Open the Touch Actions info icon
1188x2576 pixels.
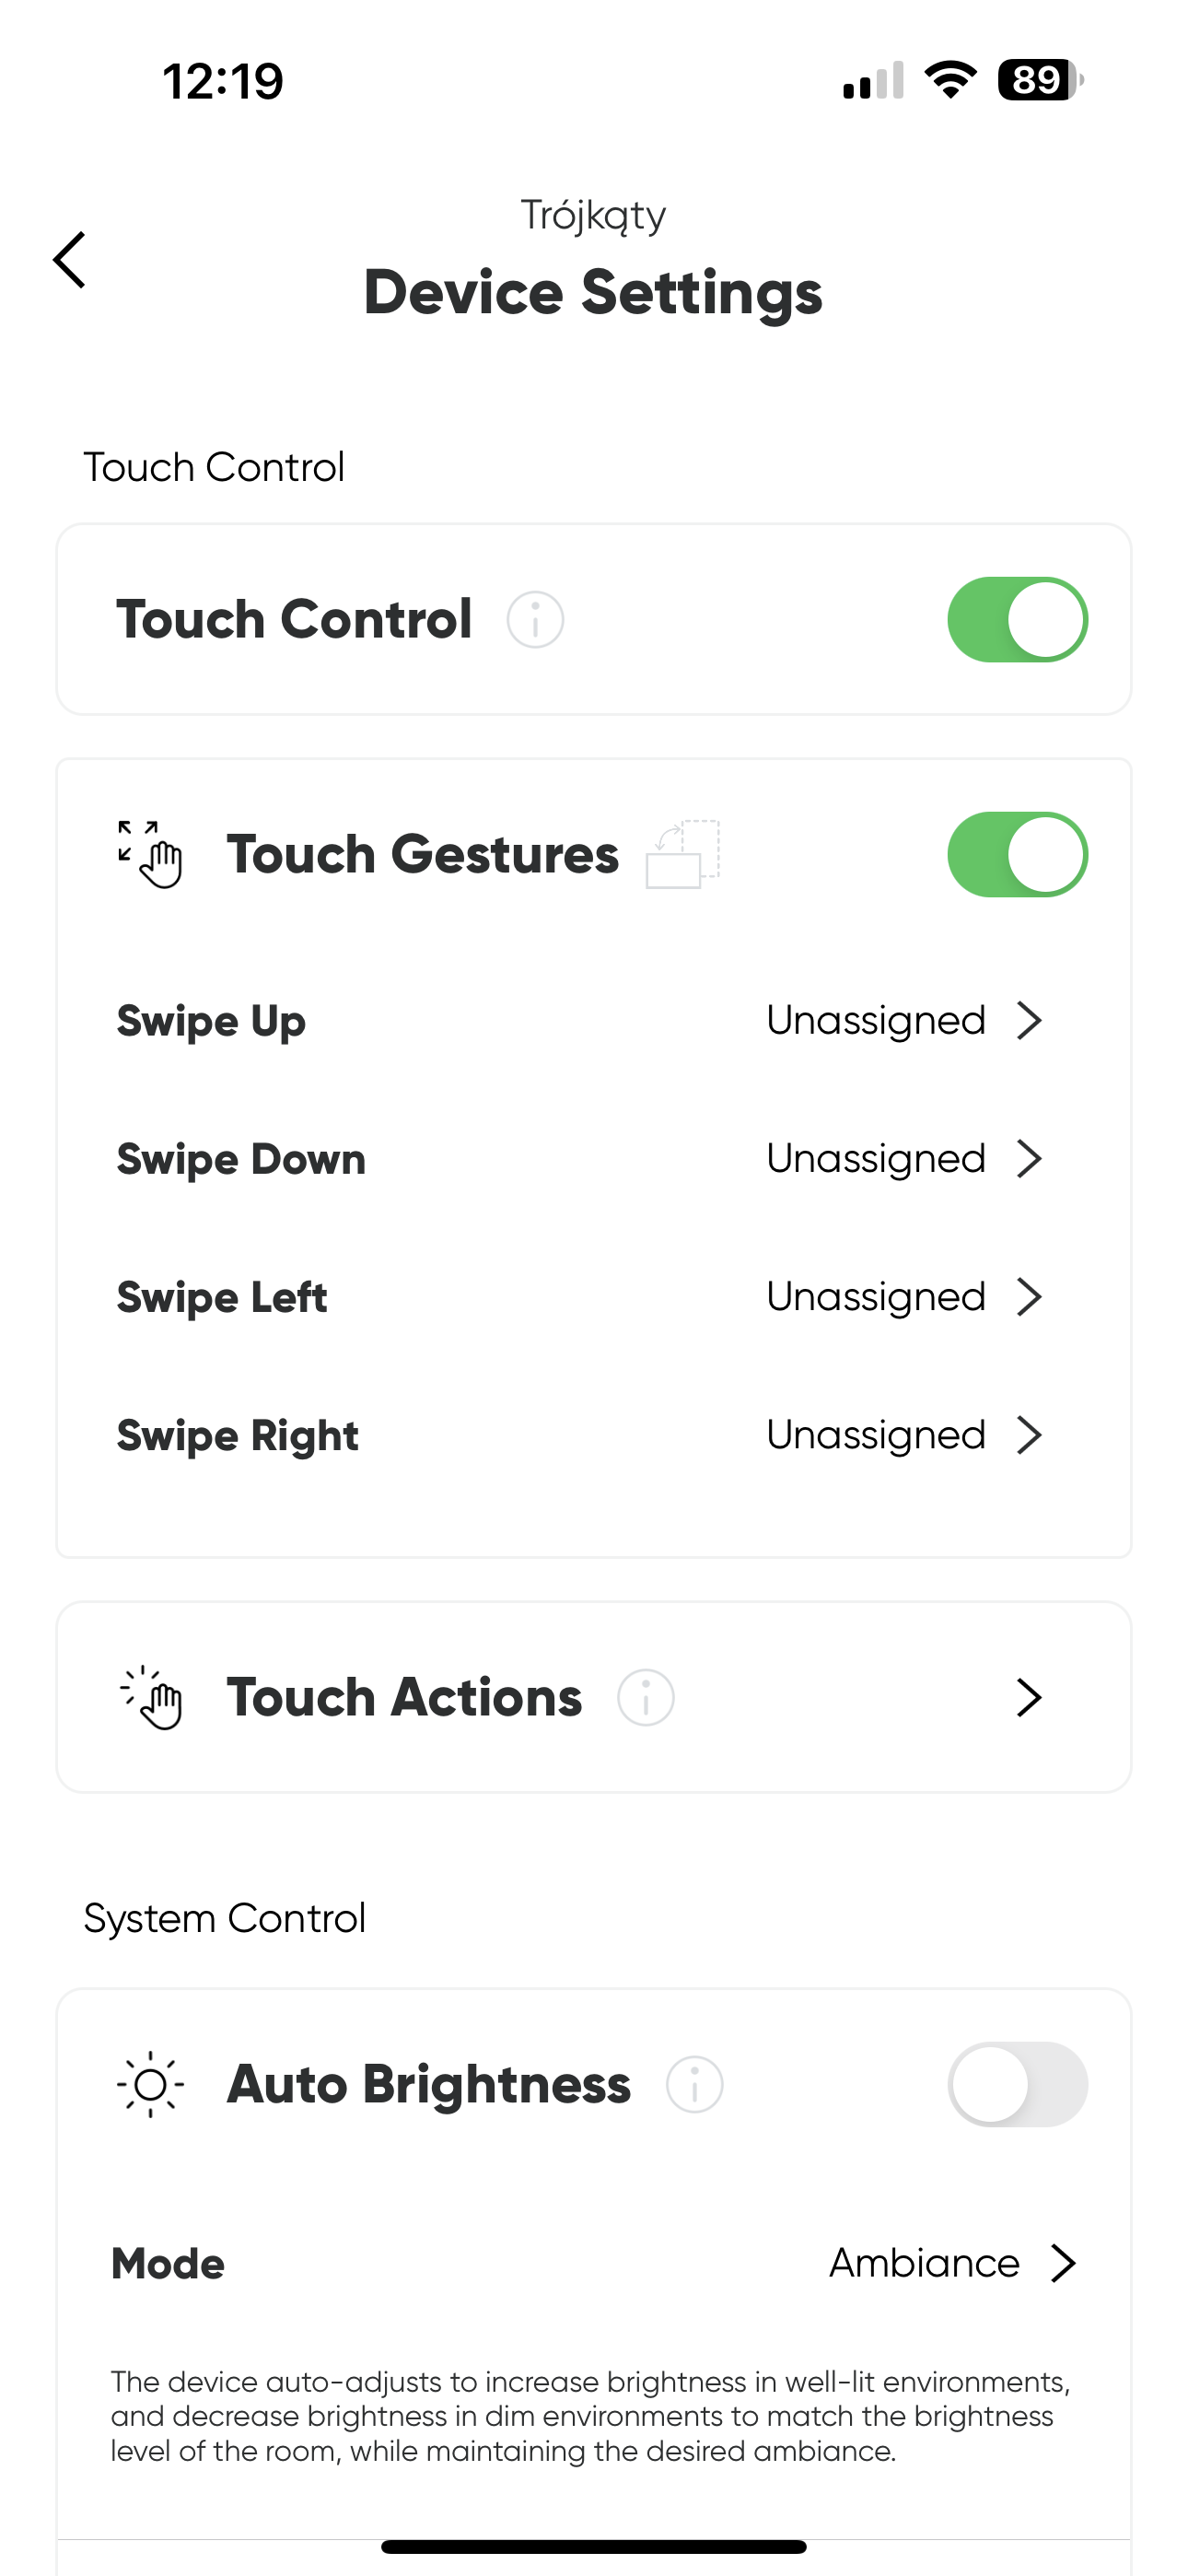(645, 1697)
